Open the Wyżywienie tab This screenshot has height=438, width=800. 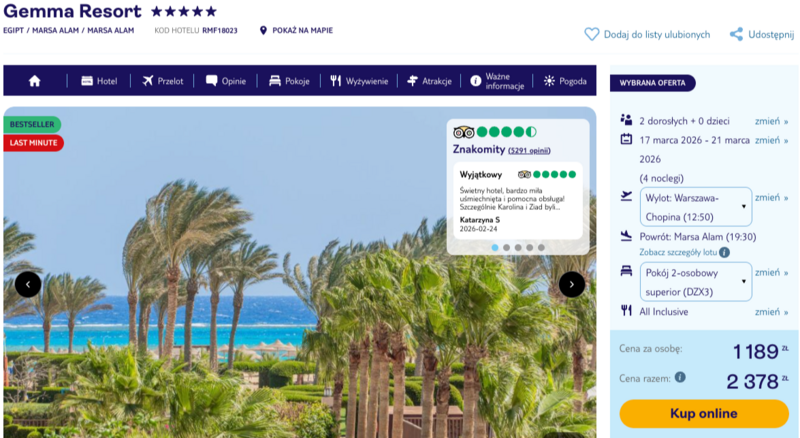pyautogui.click(x=359, y=81)
